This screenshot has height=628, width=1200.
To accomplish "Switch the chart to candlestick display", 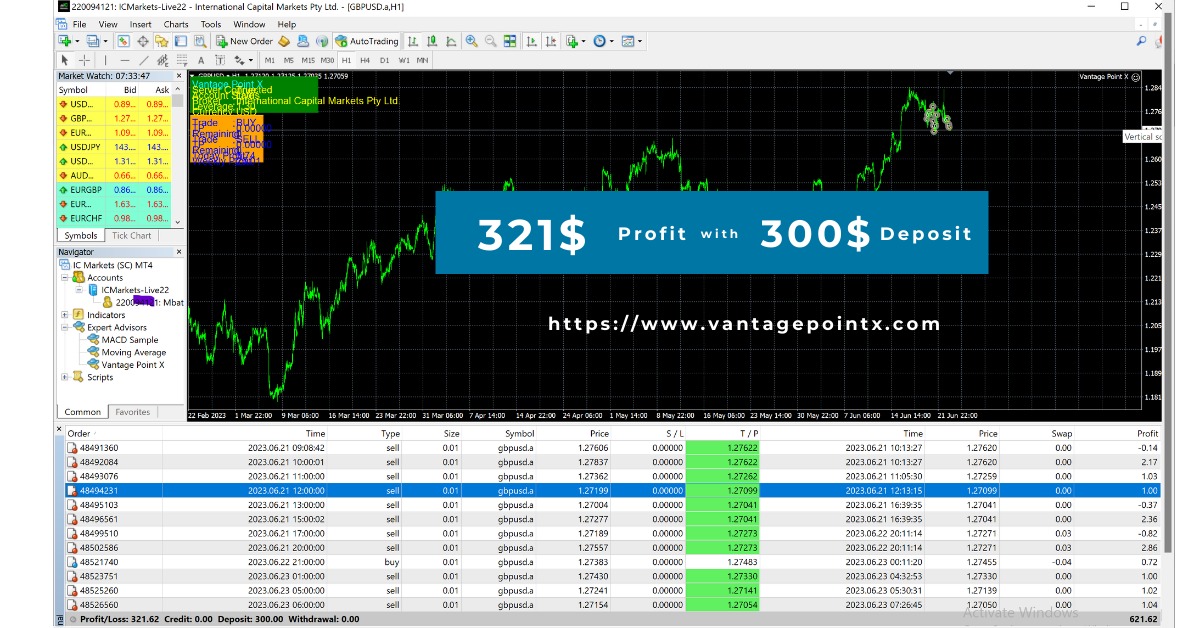I will (x=432, y=41).
